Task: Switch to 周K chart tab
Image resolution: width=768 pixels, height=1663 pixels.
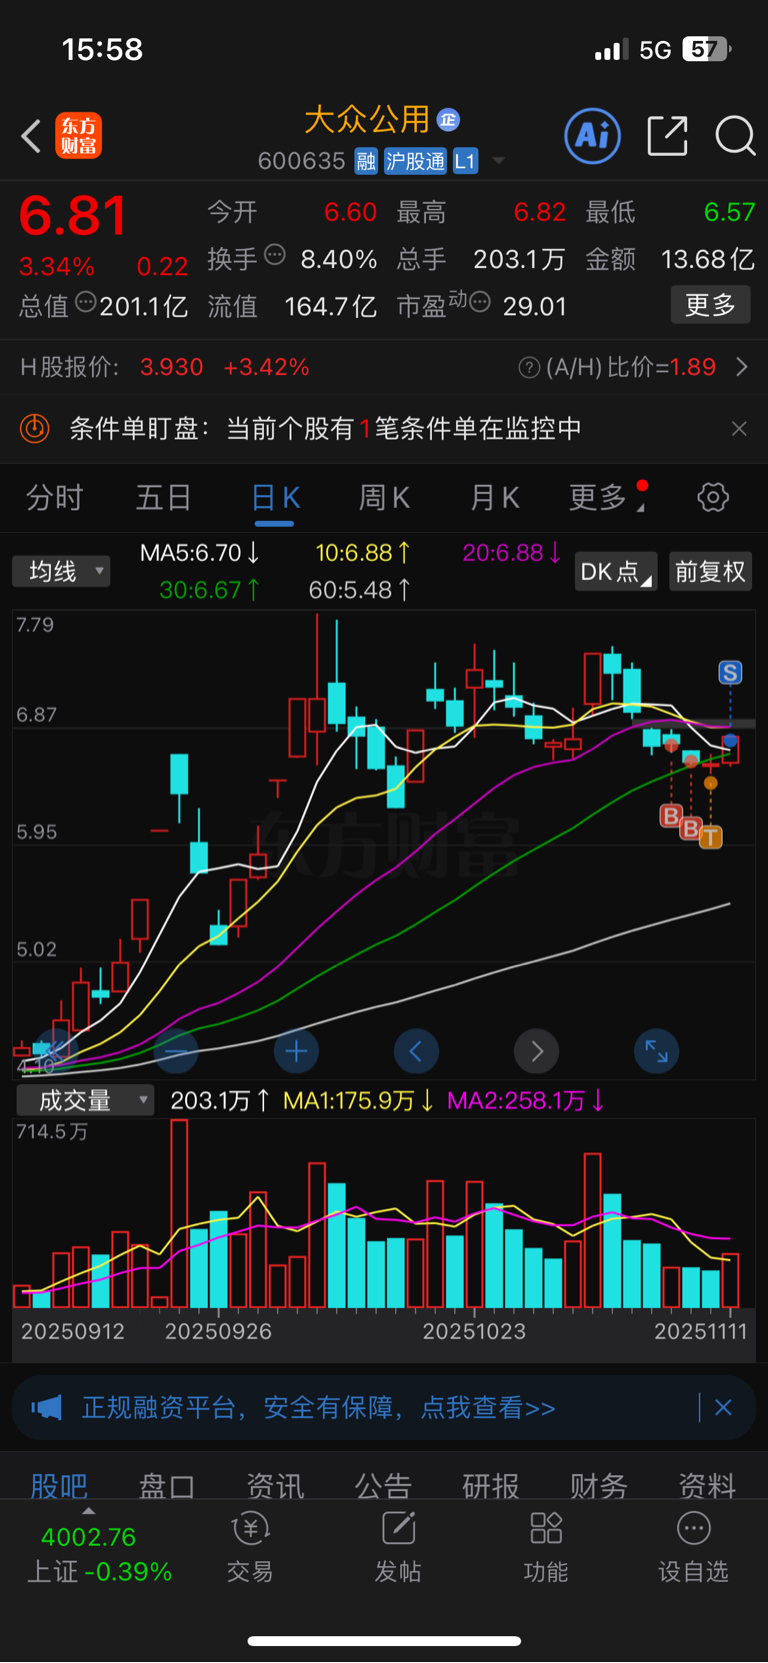Action: [384, 497]
